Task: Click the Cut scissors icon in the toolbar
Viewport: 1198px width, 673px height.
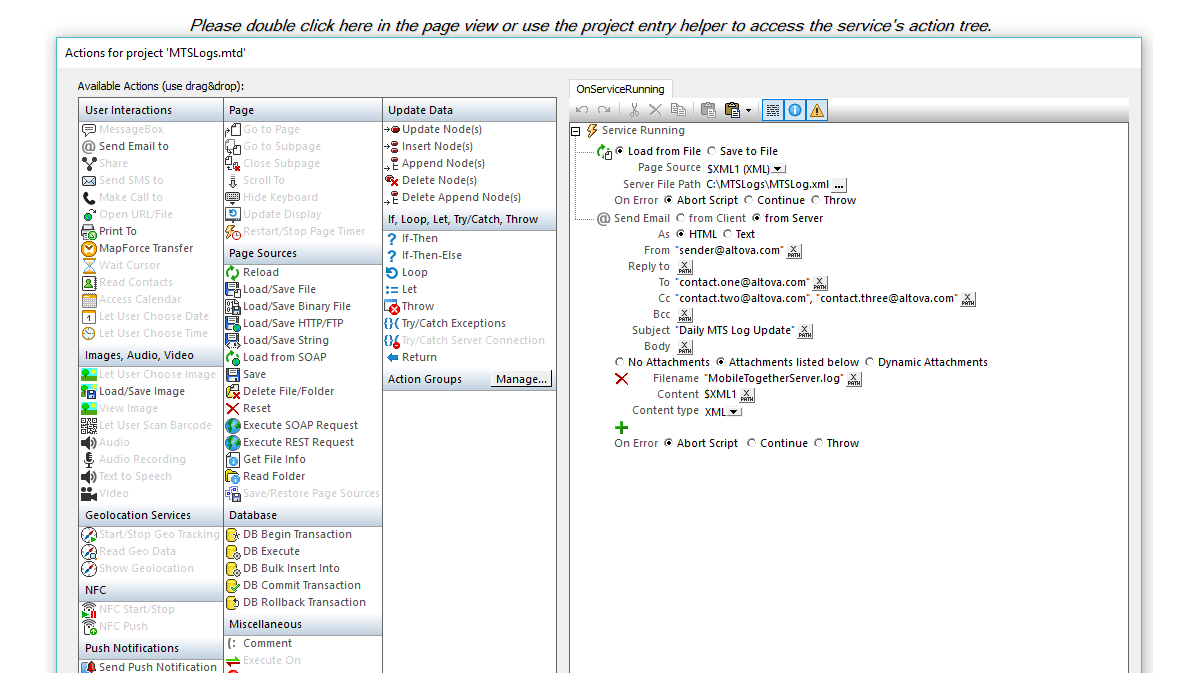Action: coord(634,110)
